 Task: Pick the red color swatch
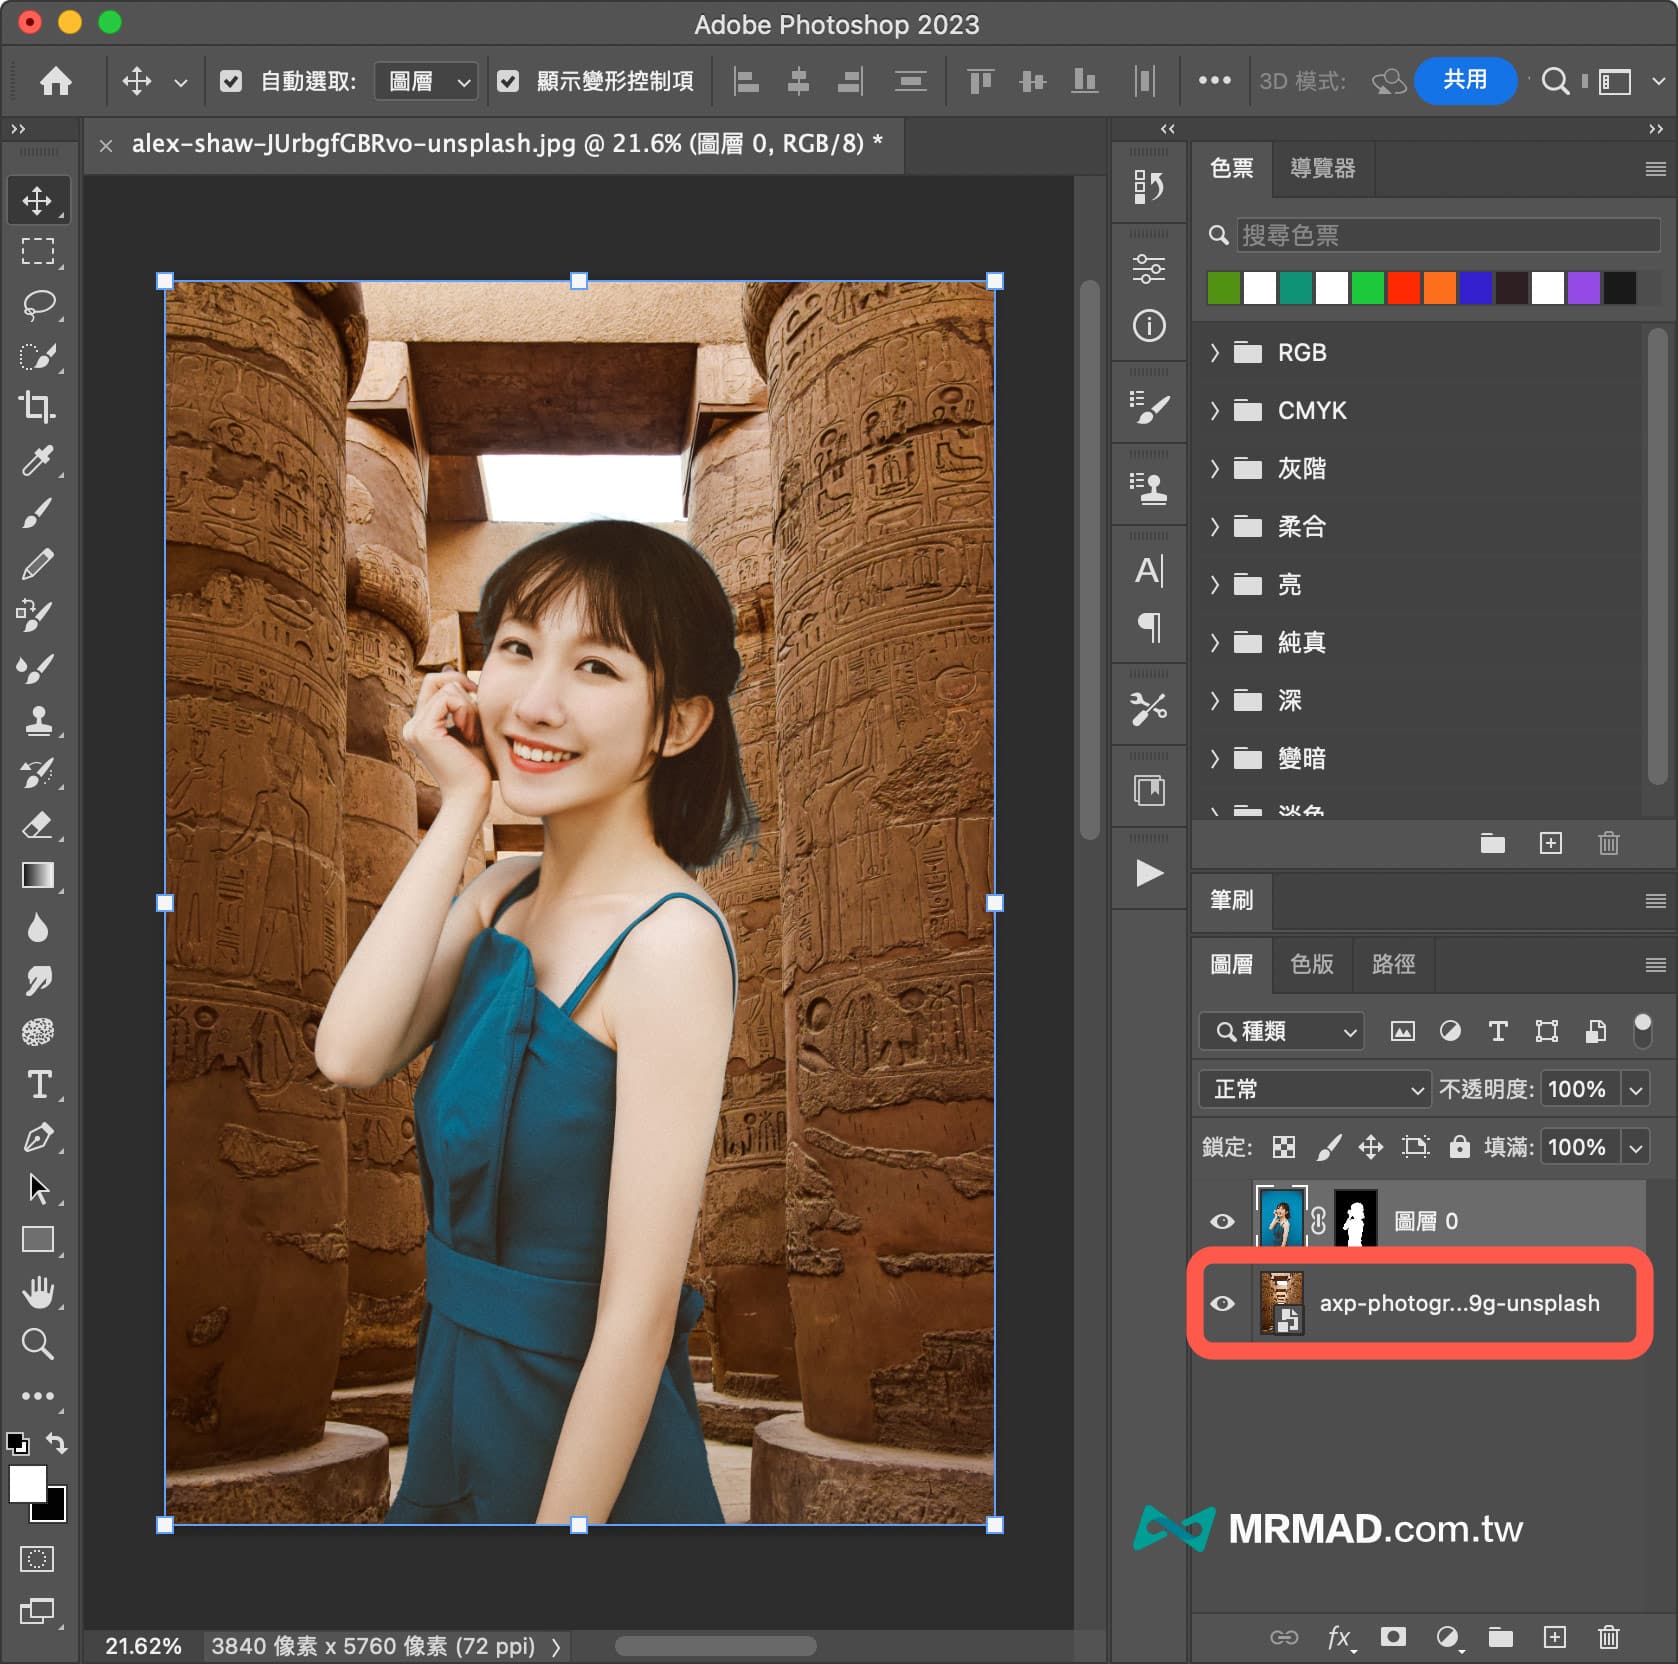tap(1403, 288)
